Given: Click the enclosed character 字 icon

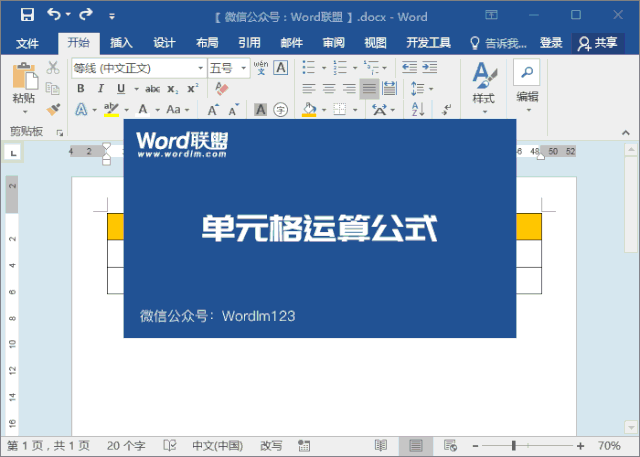Looking at the screenshot, I should coord(280,109).
